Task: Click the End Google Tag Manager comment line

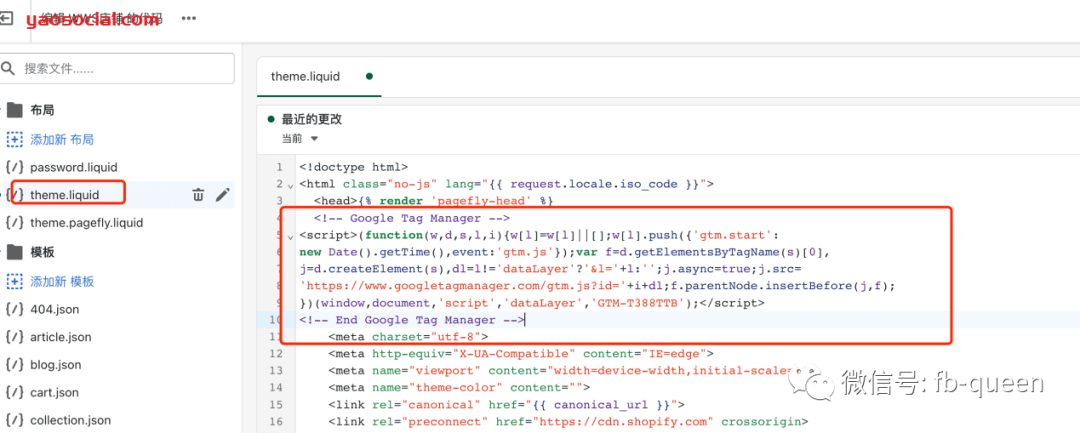Action: click(412, 320)
